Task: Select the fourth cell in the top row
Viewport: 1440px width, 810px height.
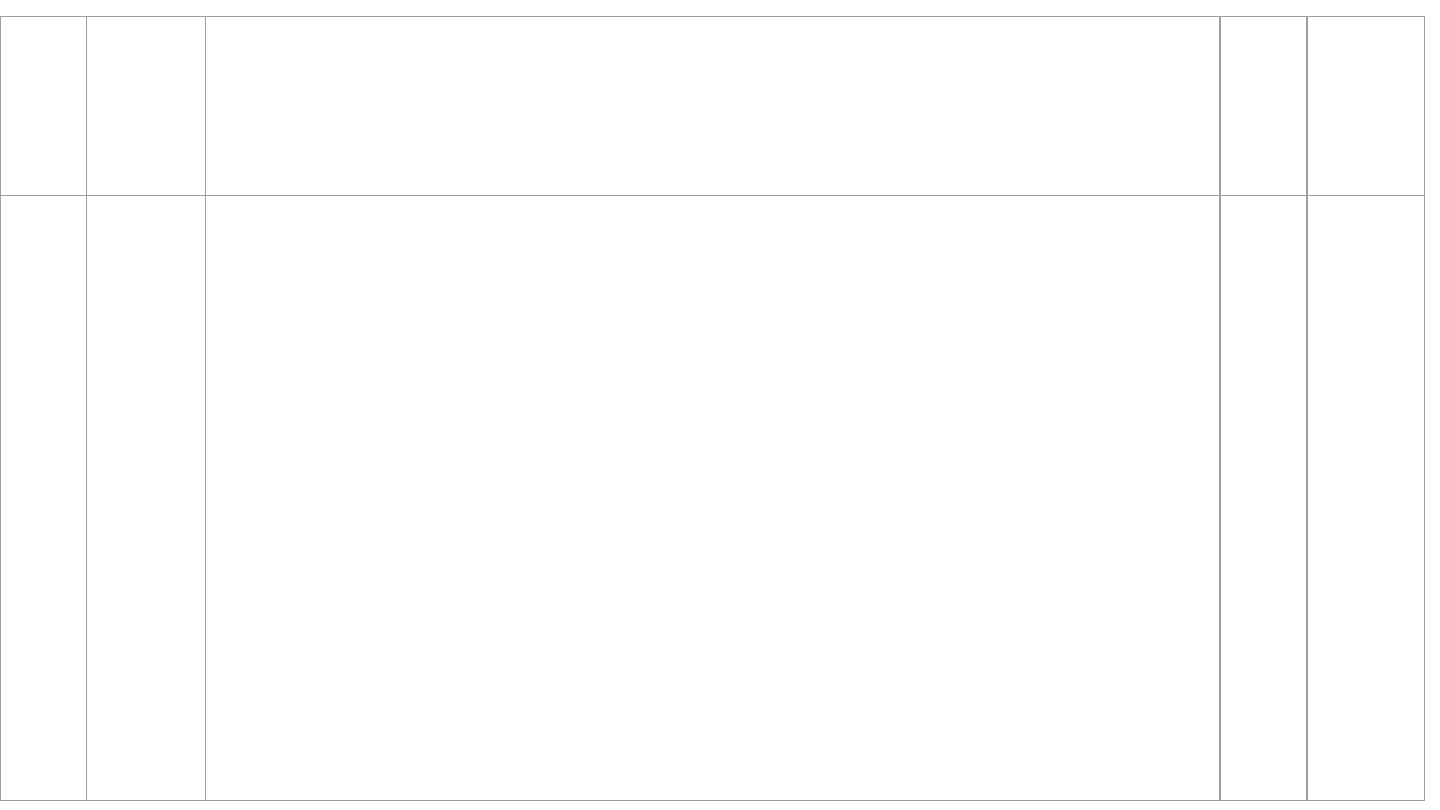Action: click(x=1263, y=105)
